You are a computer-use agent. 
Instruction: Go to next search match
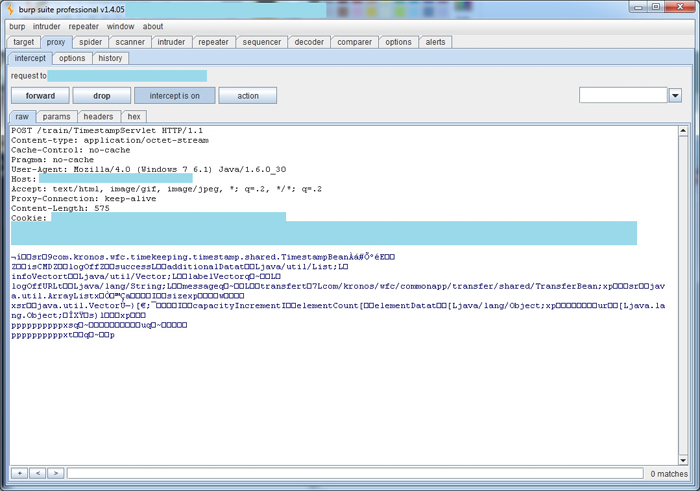click(56, 473)
